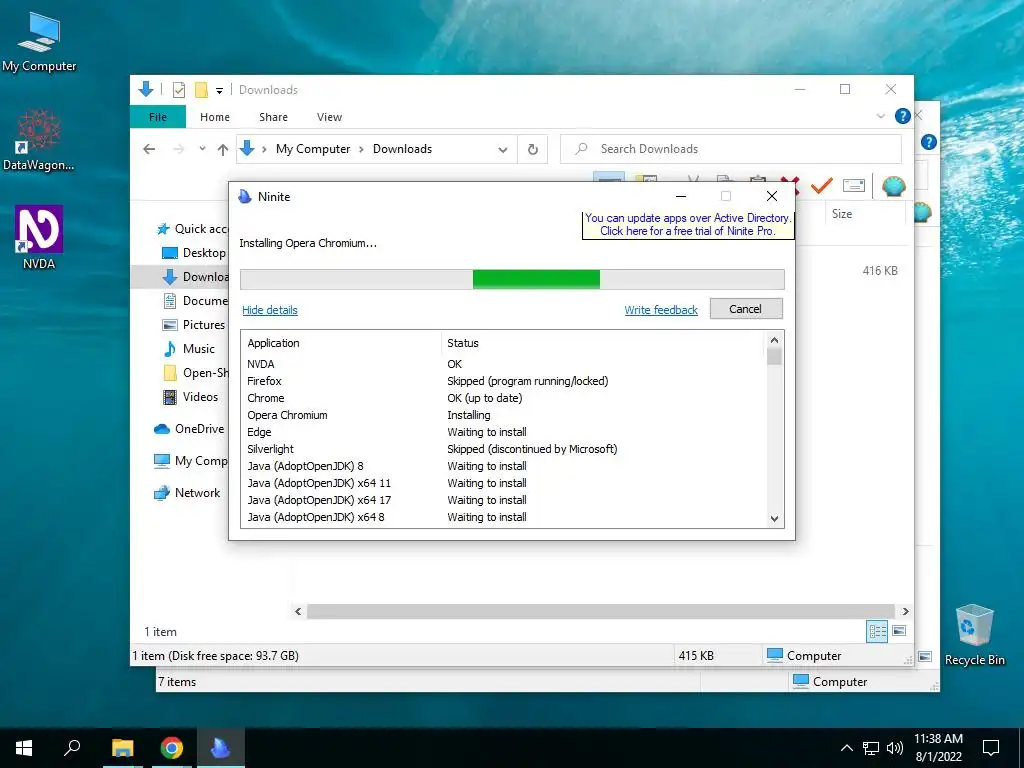Screen dimensions: 1024x768
Task: Click the orange checkmark toolbar icon
Action: (x=821, y=186)
